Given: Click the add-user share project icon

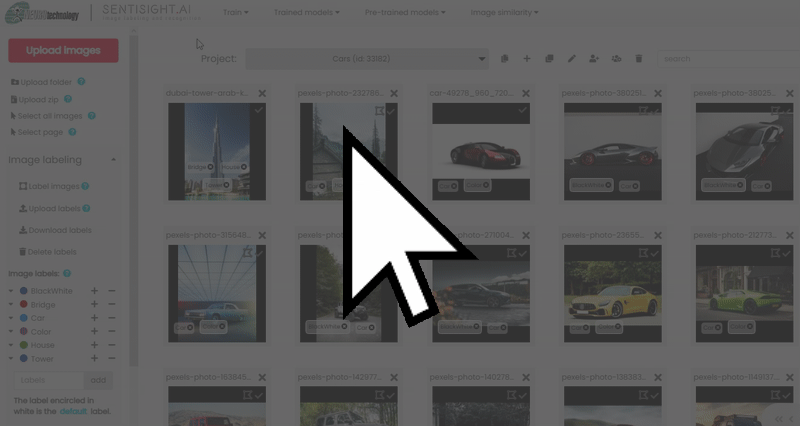Looking at the screenshot, I should tap(593, 59).
